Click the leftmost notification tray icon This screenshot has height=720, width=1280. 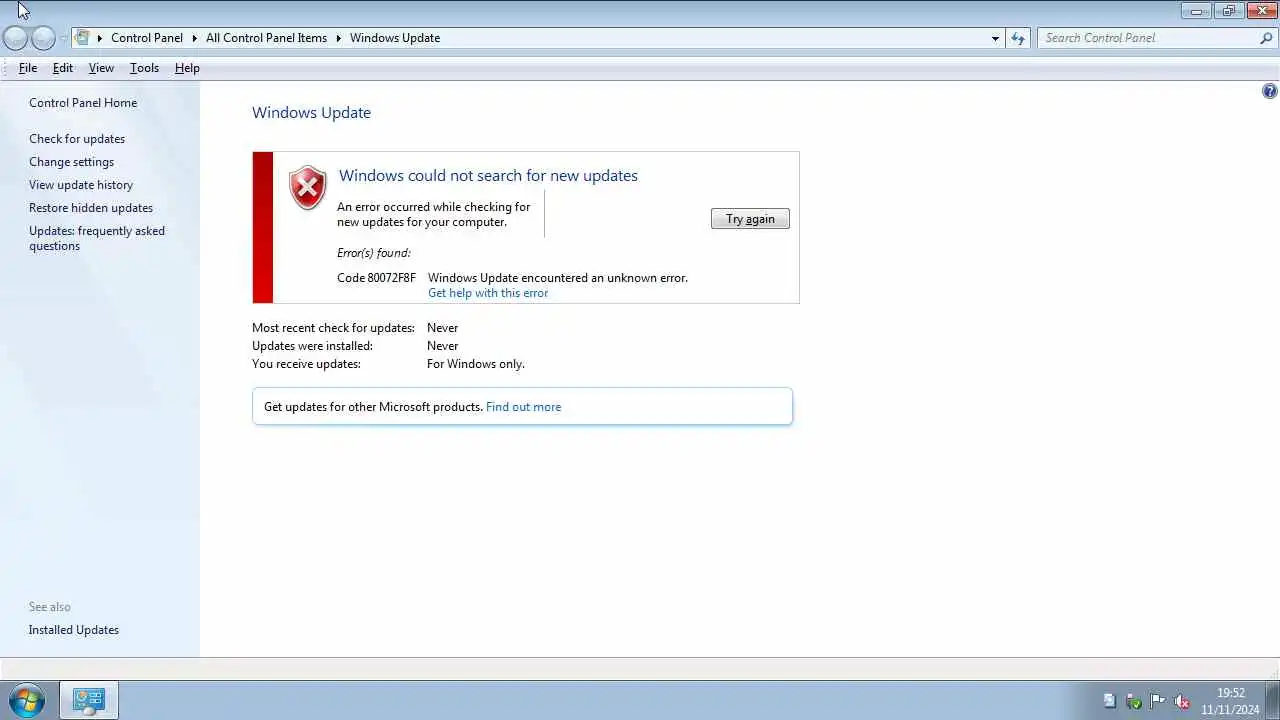tap(1109, 701)
